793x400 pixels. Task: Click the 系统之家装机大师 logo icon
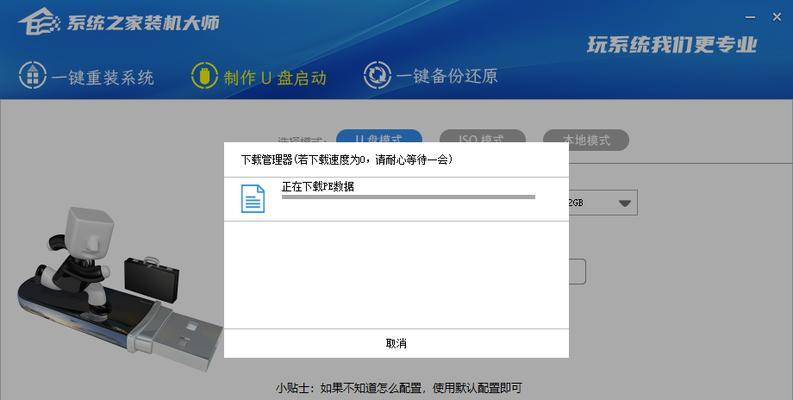click(x=38, y=22)
